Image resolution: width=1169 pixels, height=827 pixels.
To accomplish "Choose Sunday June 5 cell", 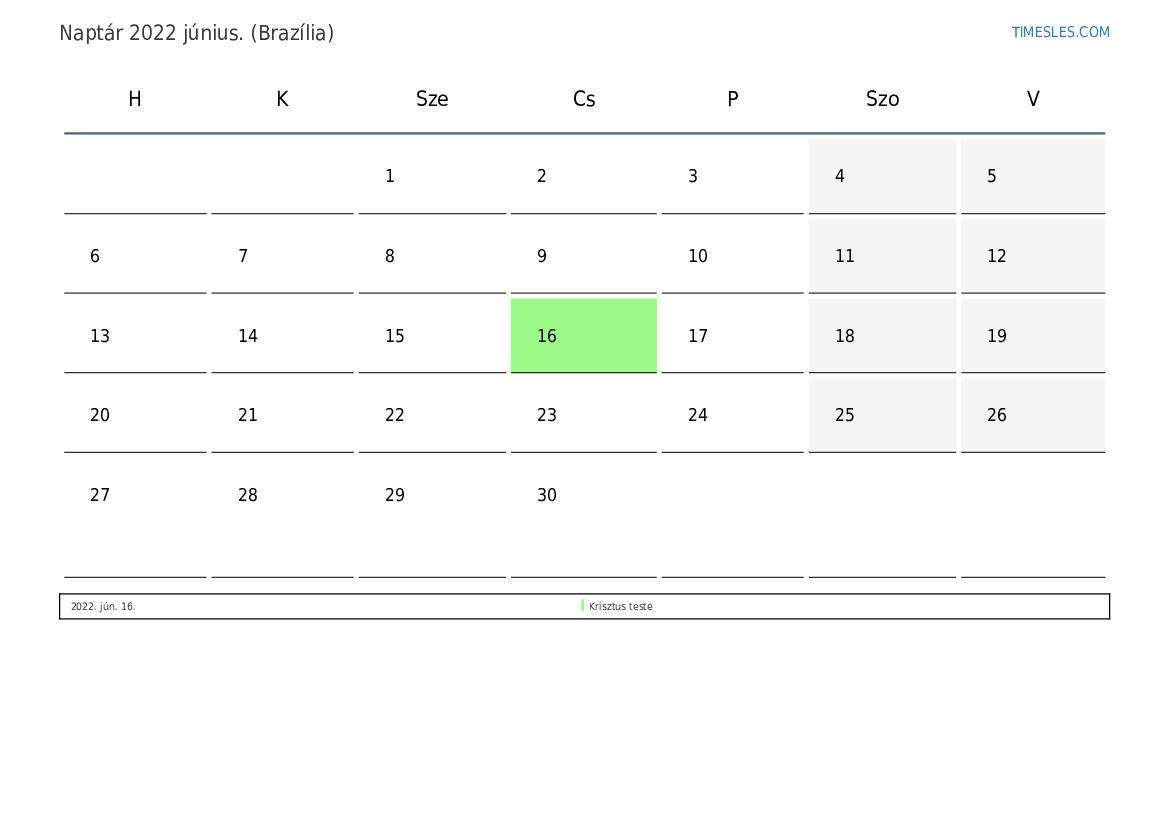I will (x=1033, y=176).
